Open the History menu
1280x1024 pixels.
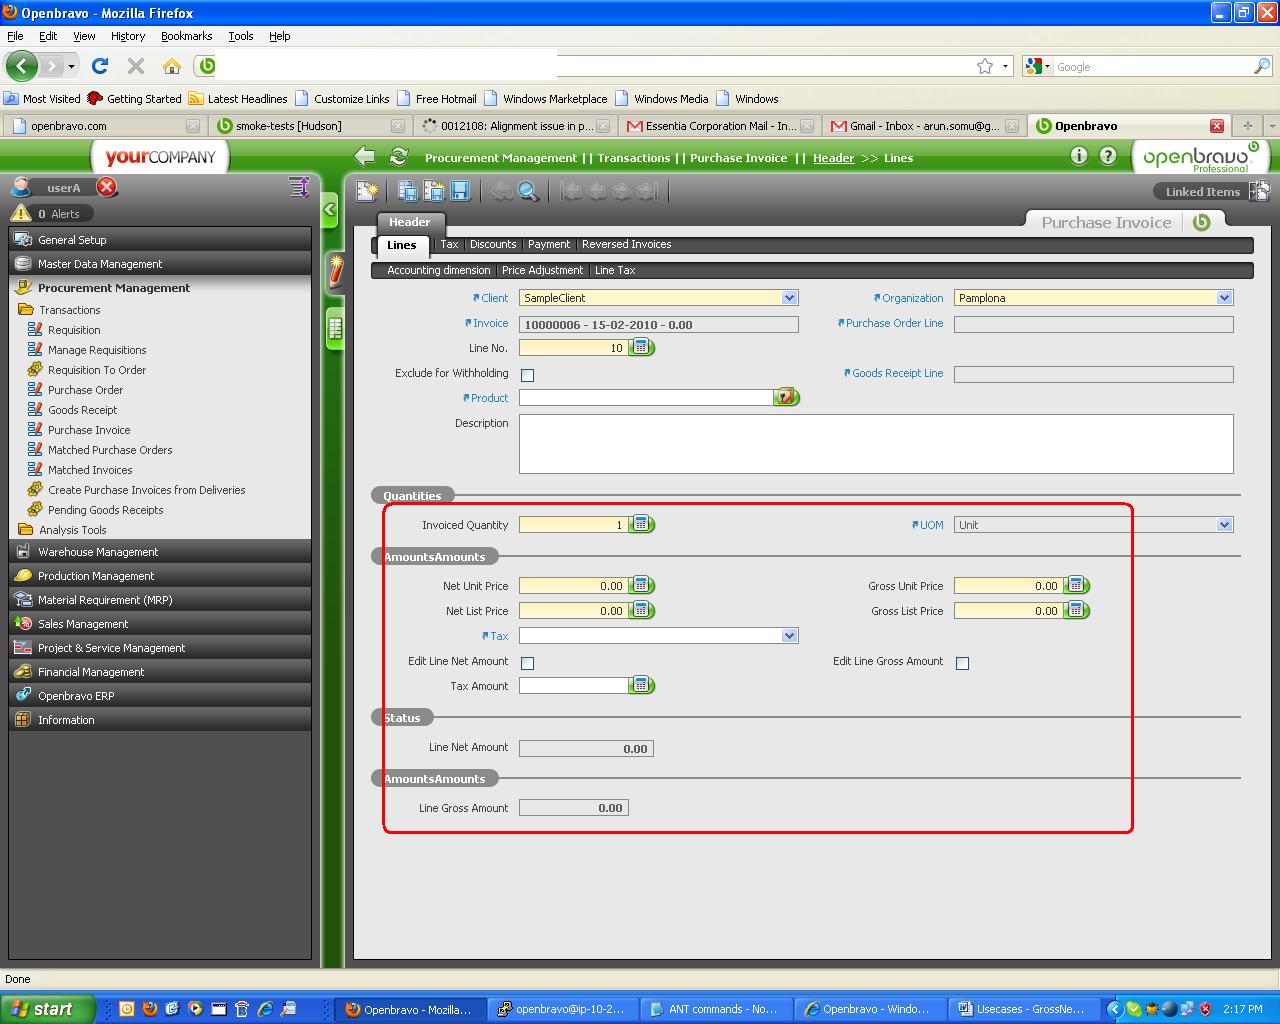(128, 36)
